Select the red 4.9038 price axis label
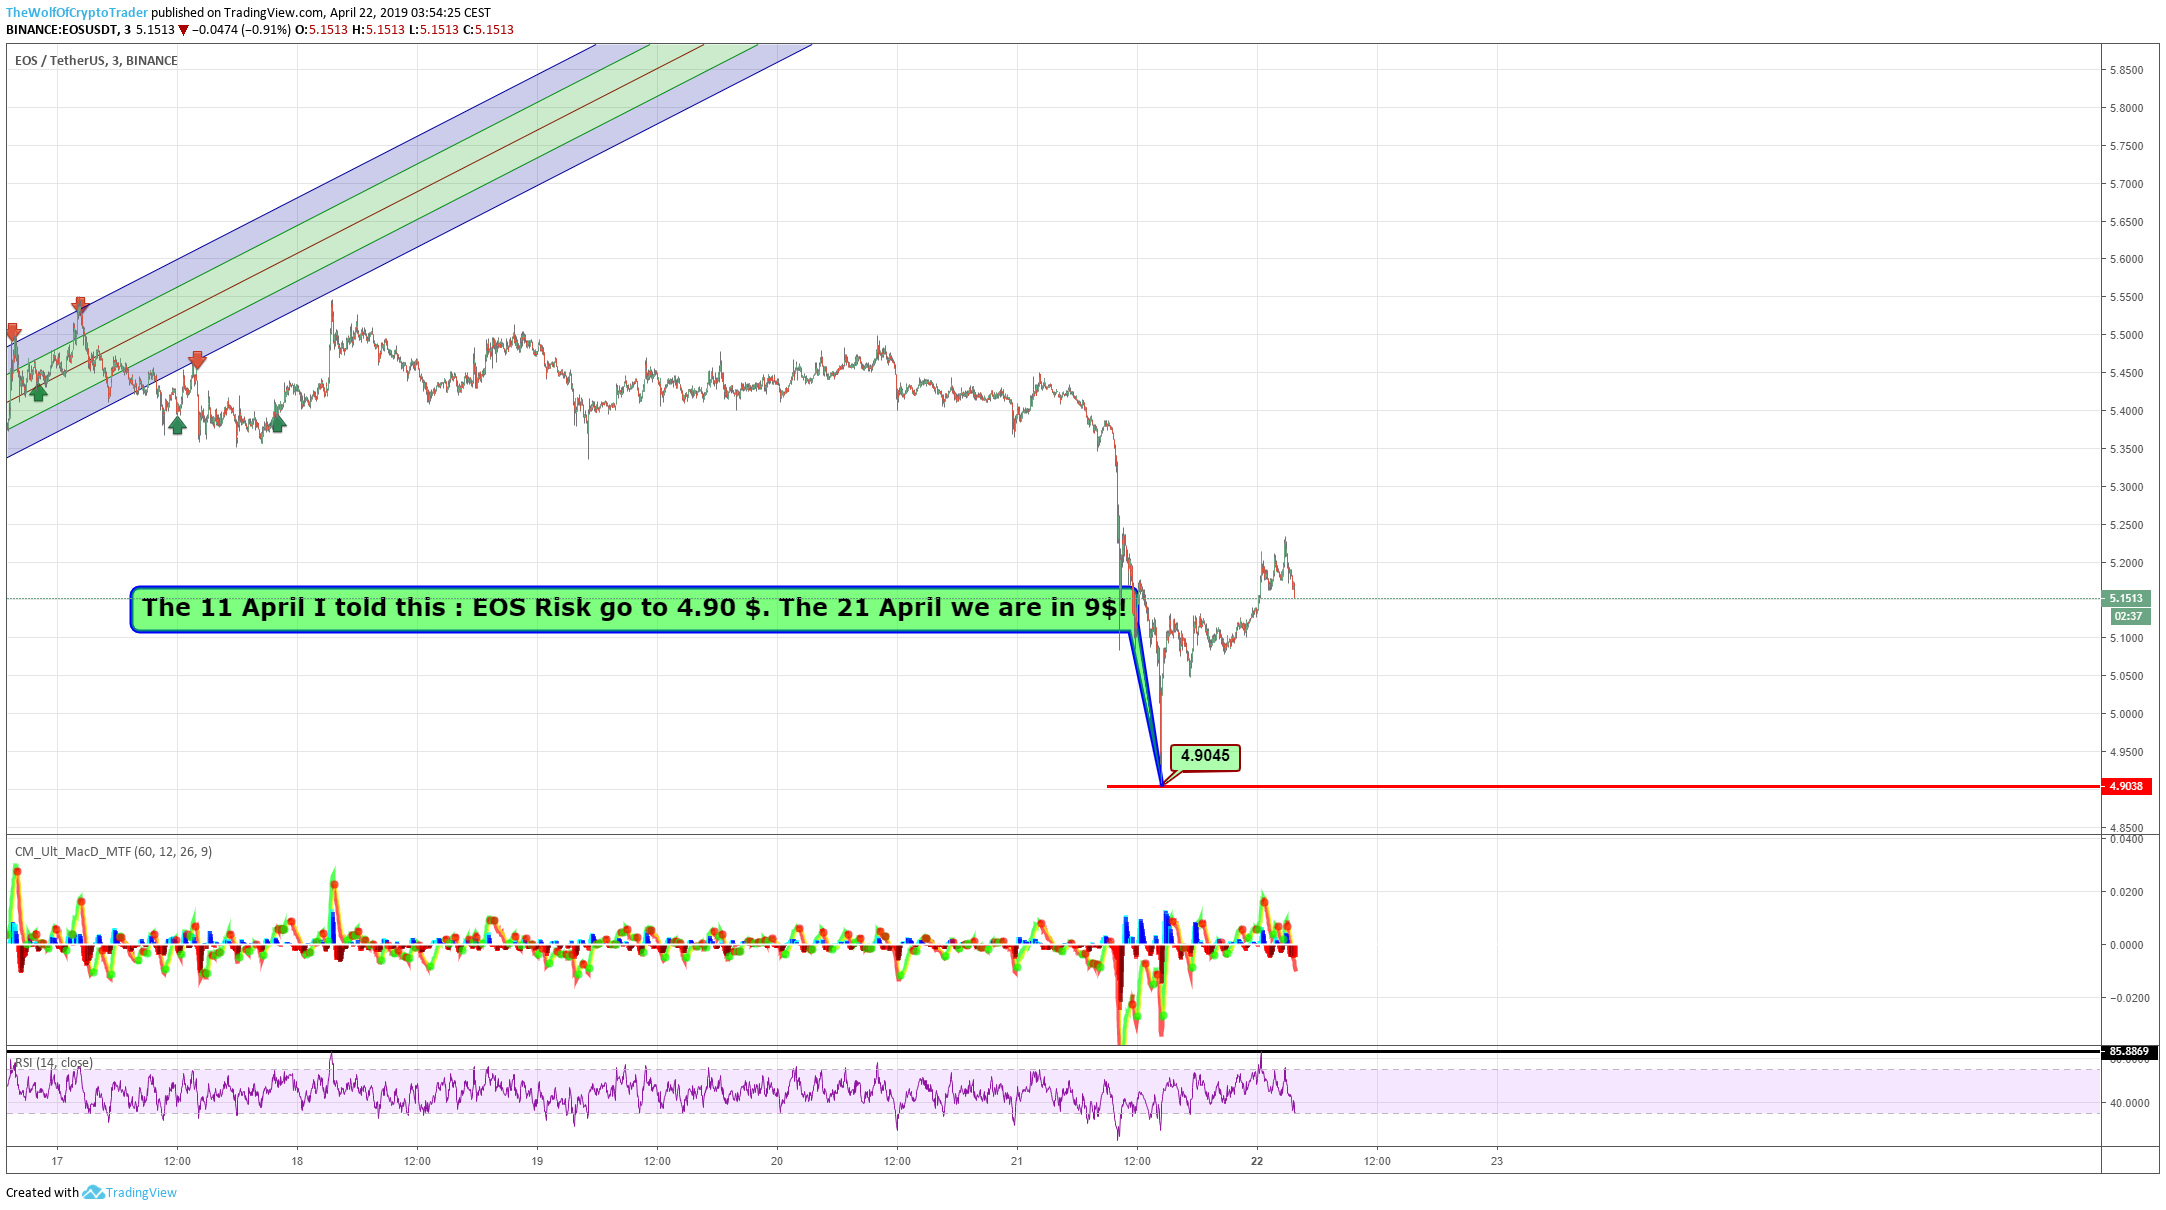 pos(2126,786)
